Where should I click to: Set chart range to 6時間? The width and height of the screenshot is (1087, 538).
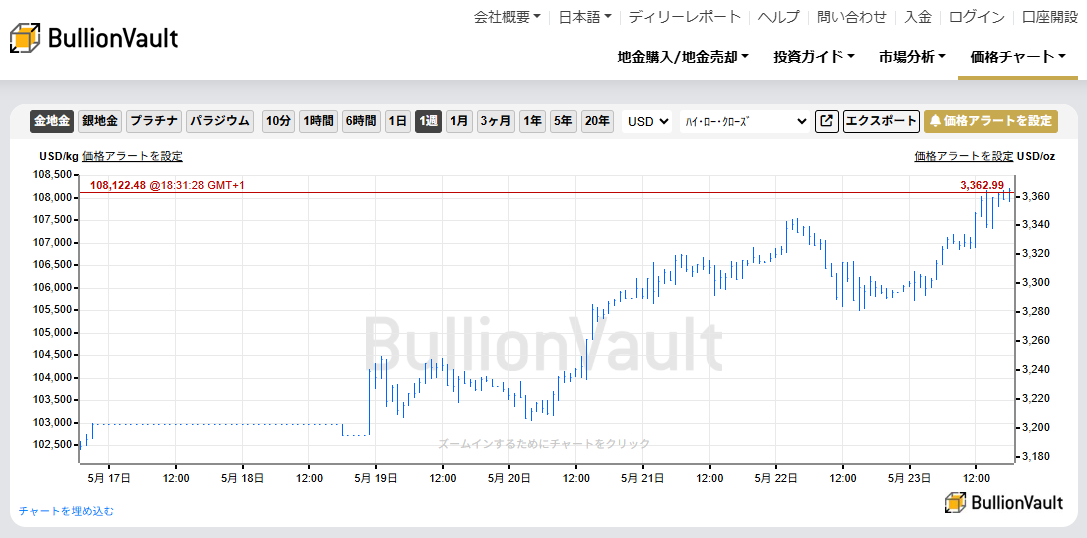pyautogui.click(x=361, y=121)
